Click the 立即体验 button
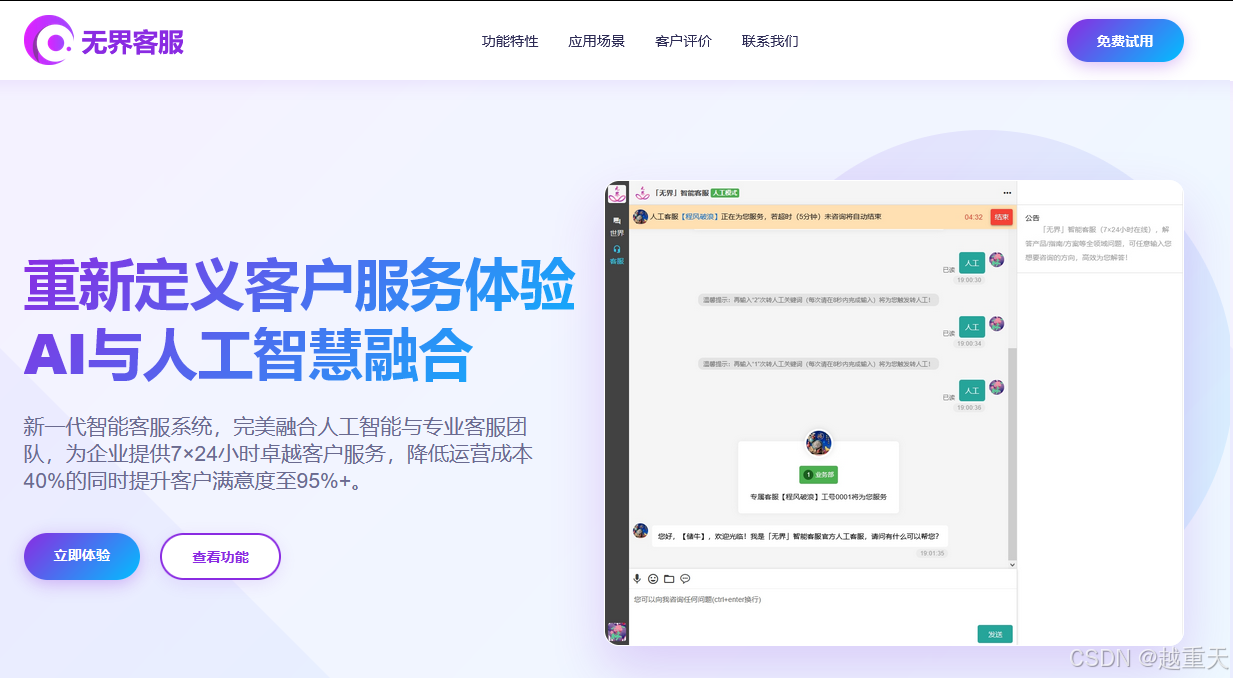 (x=82, y=556)
